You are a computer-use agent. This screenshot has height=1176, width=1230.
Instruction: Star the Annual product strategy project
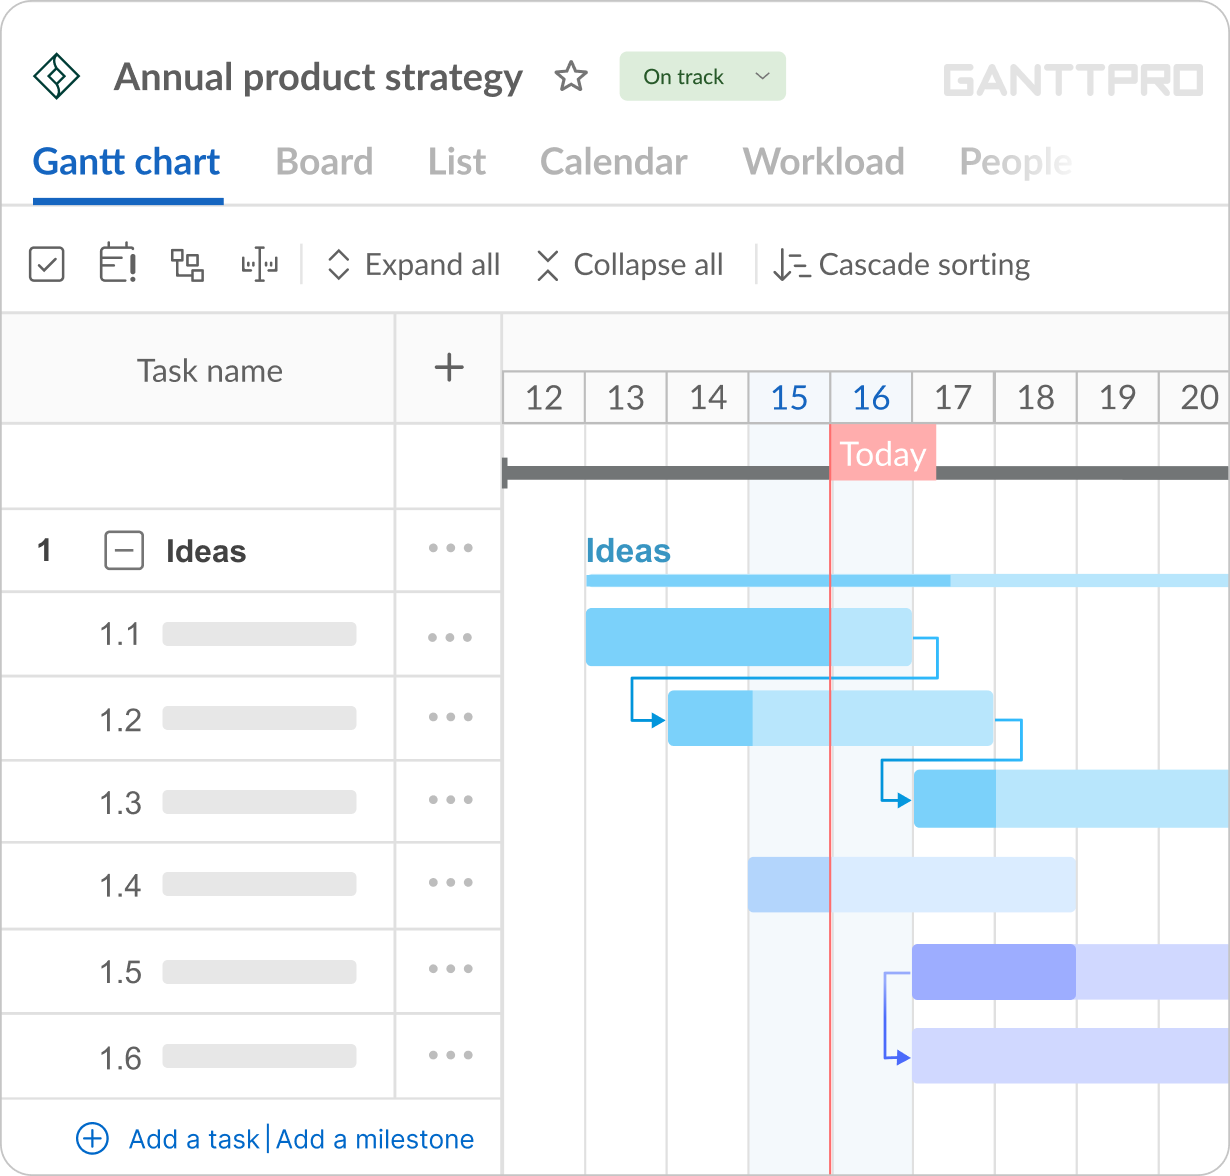tap(571, 76)
